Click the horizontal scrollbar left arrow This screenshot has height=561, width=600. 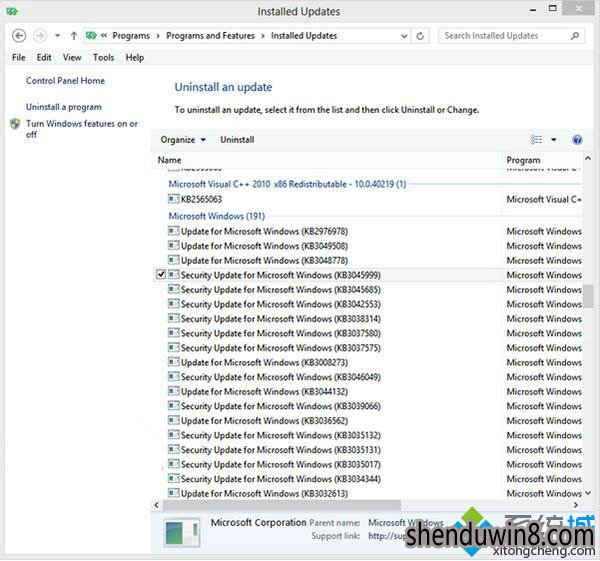(x=156, y=506)
